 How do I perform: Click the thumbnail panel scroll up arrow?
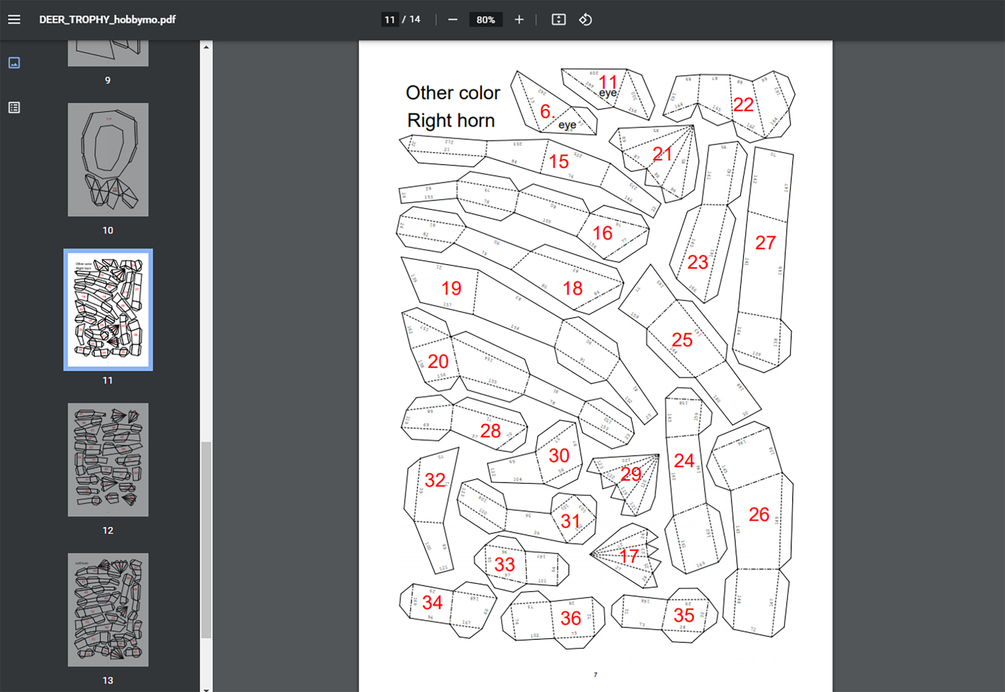tap(206, 46)
